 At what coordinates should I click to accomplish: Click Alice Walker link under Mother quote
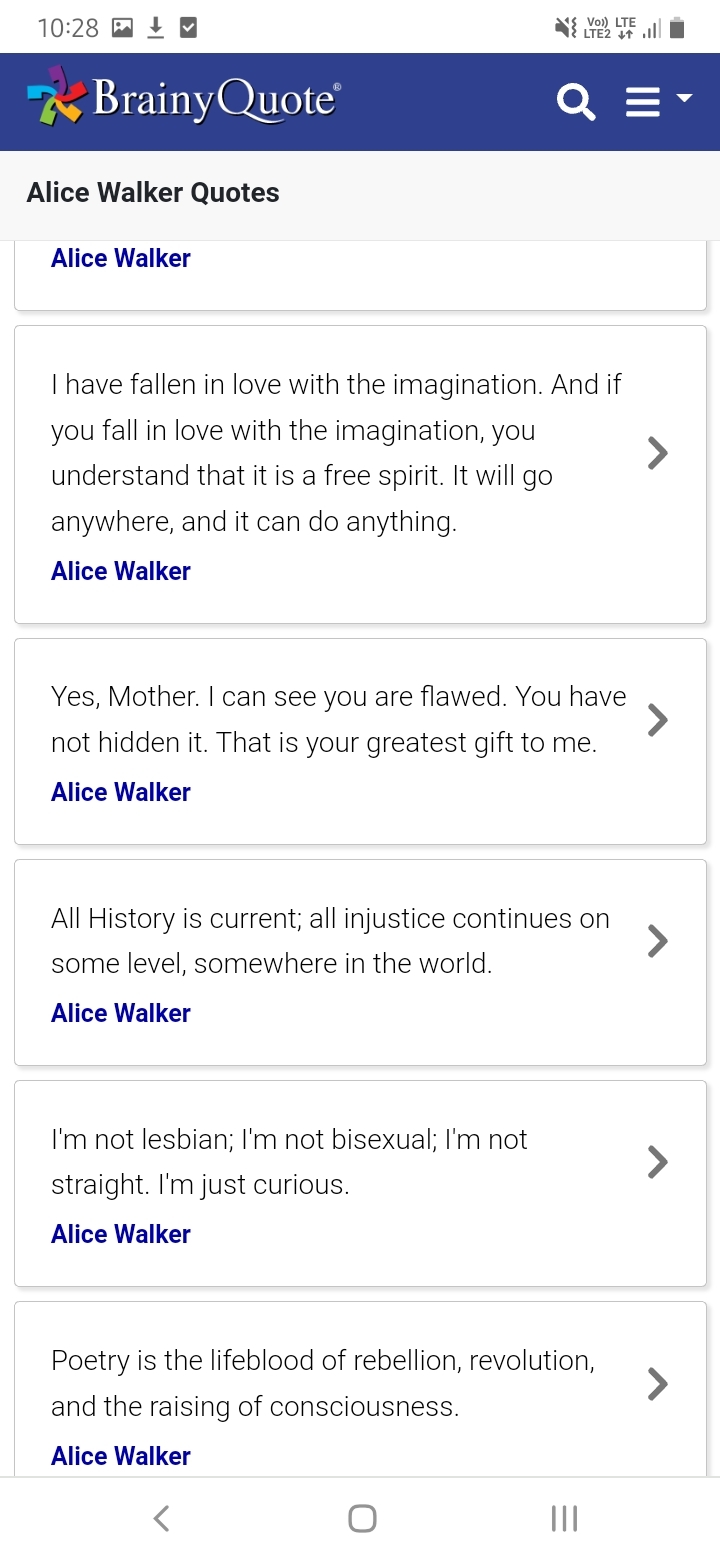(121, 792)
